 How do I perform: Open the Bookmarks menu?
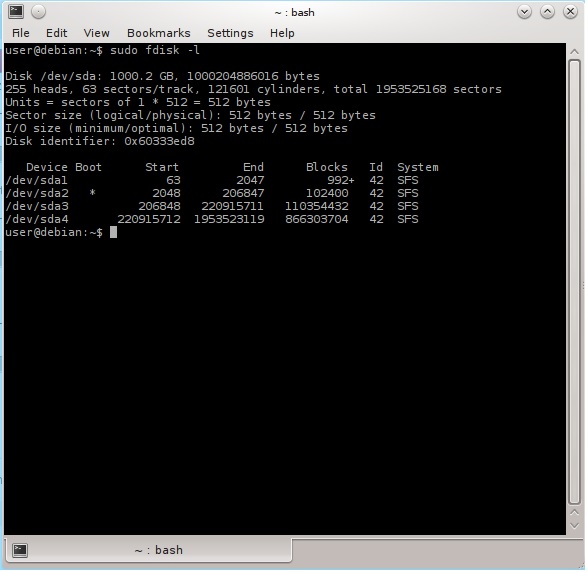tap(159, 33)
